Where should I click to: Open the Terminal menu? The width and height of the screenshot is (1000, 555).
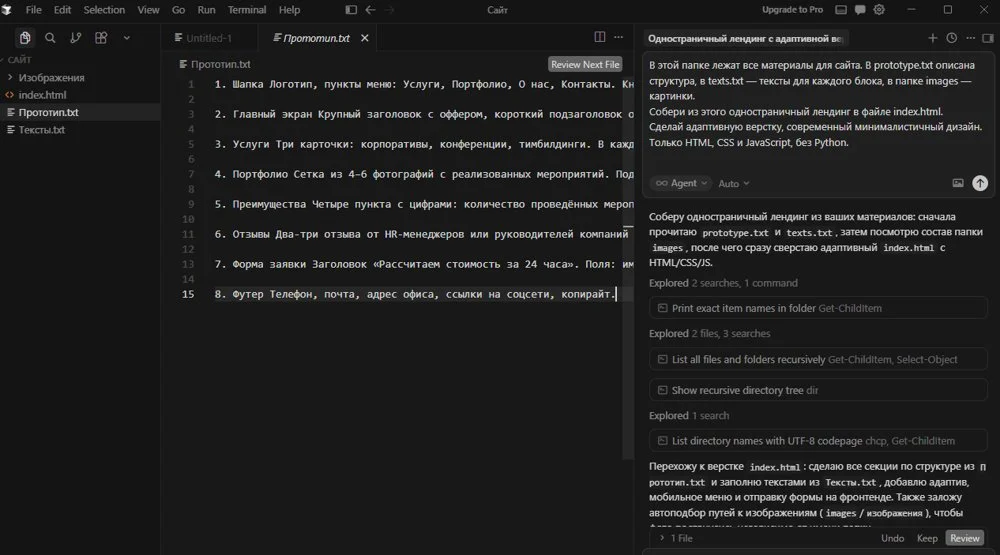tap(247, 10)
